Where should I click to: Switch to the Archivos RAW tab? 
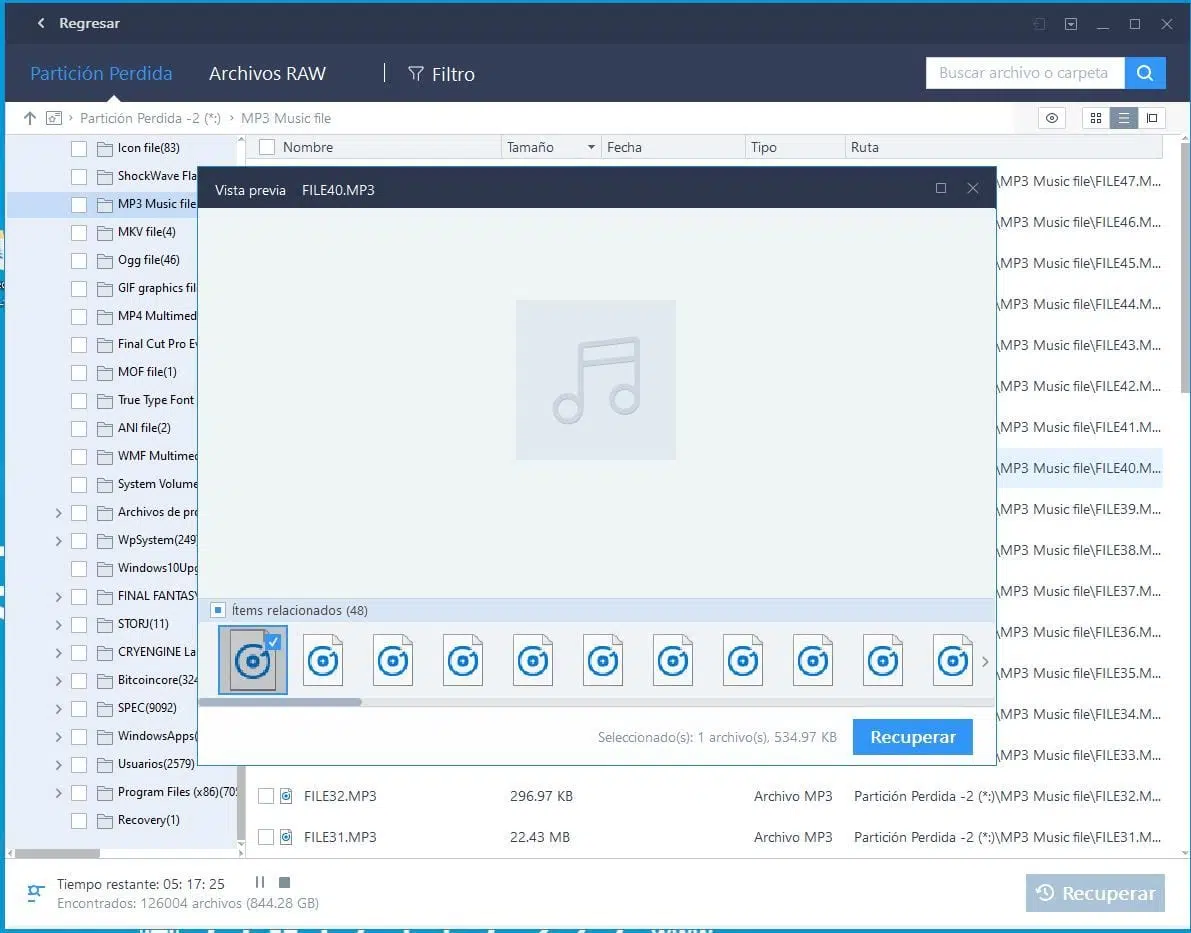pyautogui.click(x=267, y=74)
